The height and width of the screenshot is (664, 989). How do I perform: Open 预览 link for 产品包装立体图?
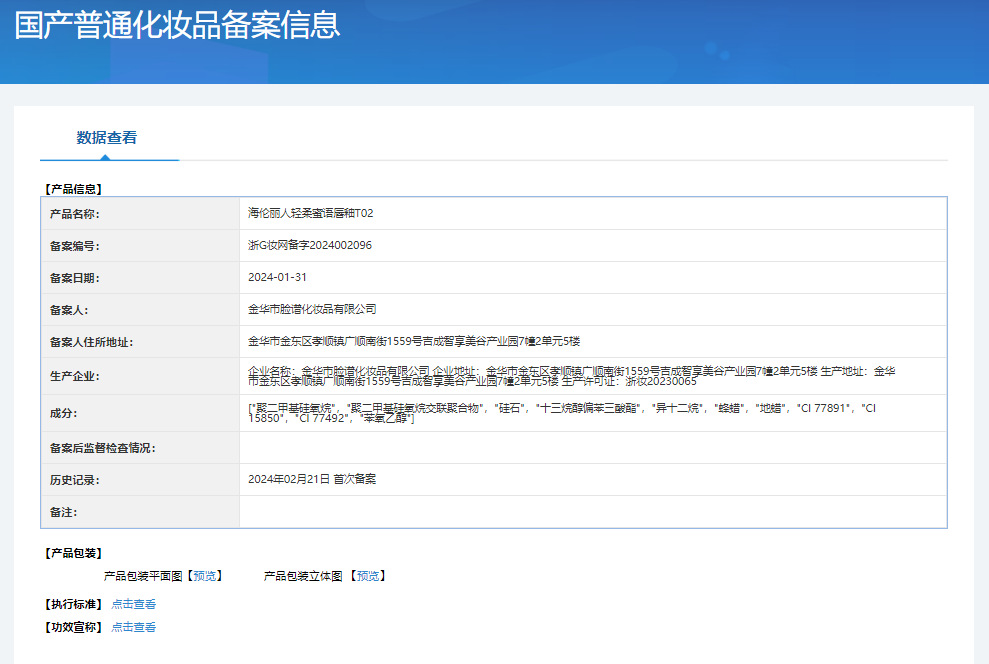click(x=367, y=576)
